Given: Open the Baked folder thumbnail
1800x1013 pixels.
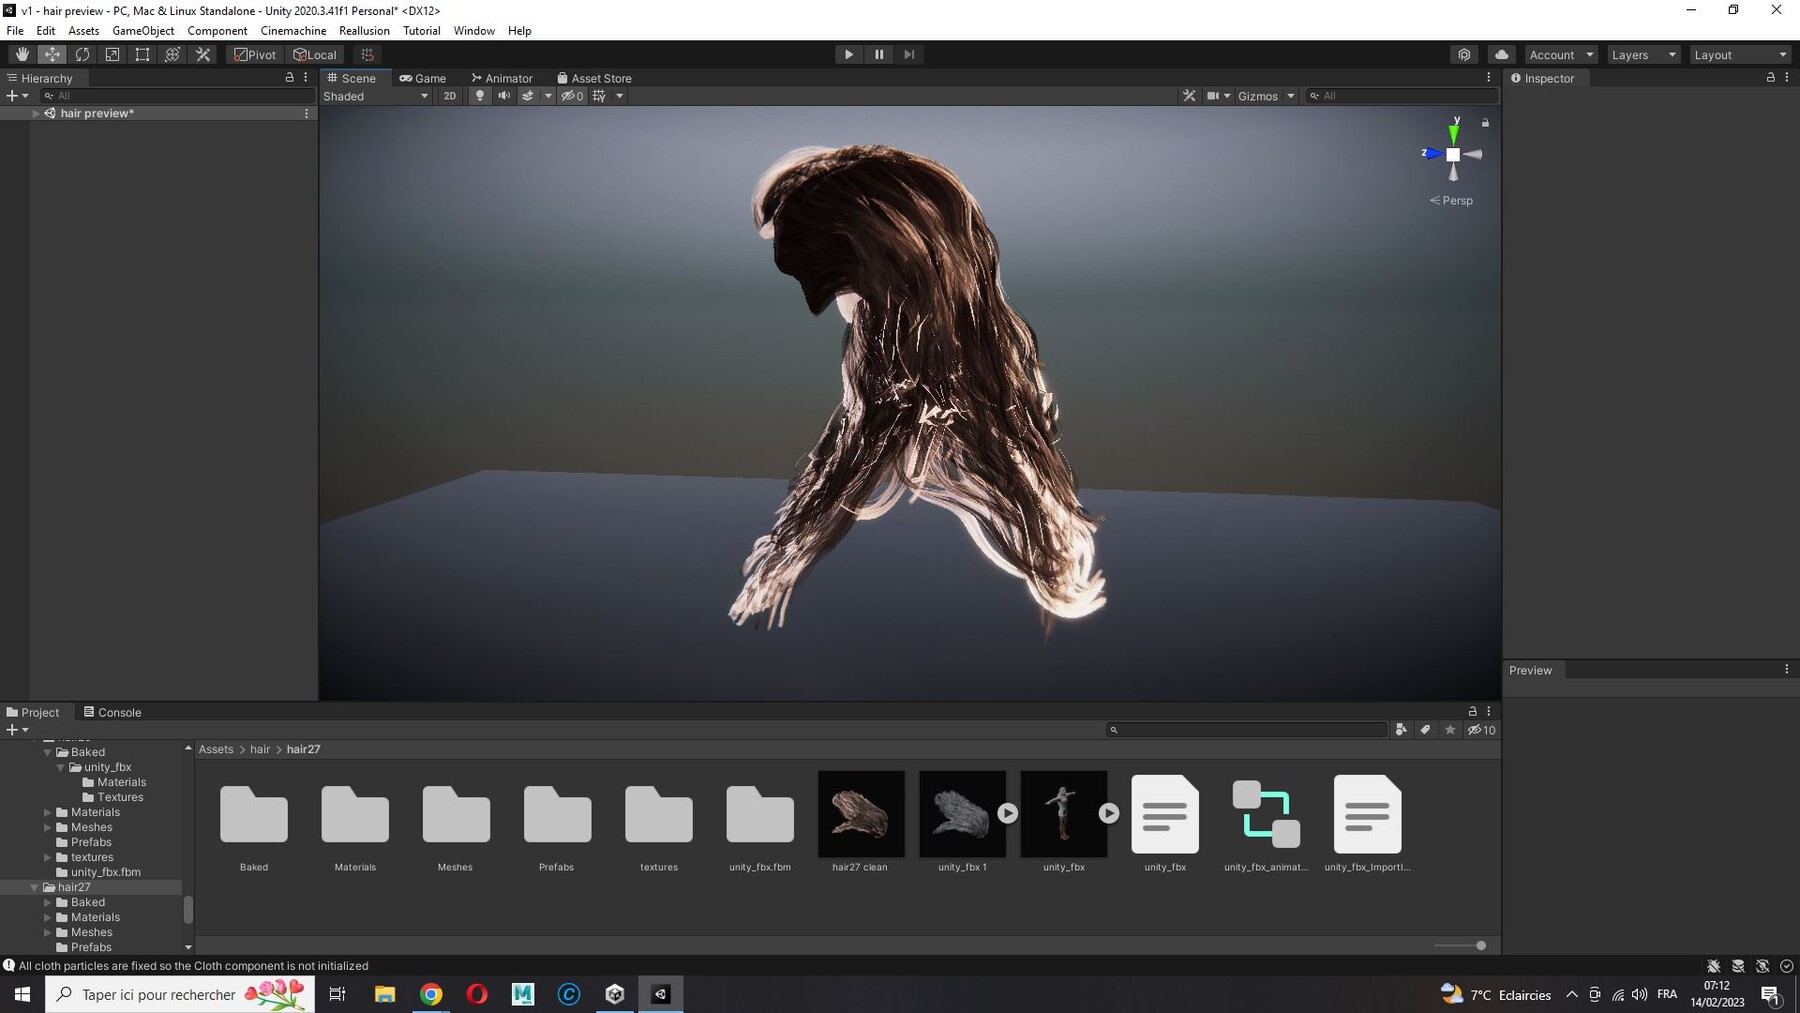Looking at the screenshot, I should tap(254, 814).
